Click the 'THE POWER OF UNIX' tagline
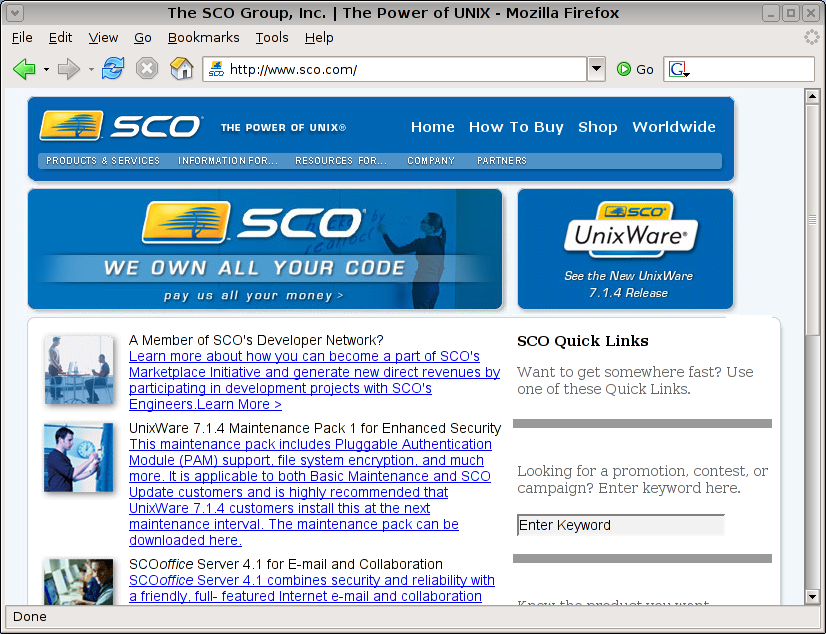 (283, 127)
